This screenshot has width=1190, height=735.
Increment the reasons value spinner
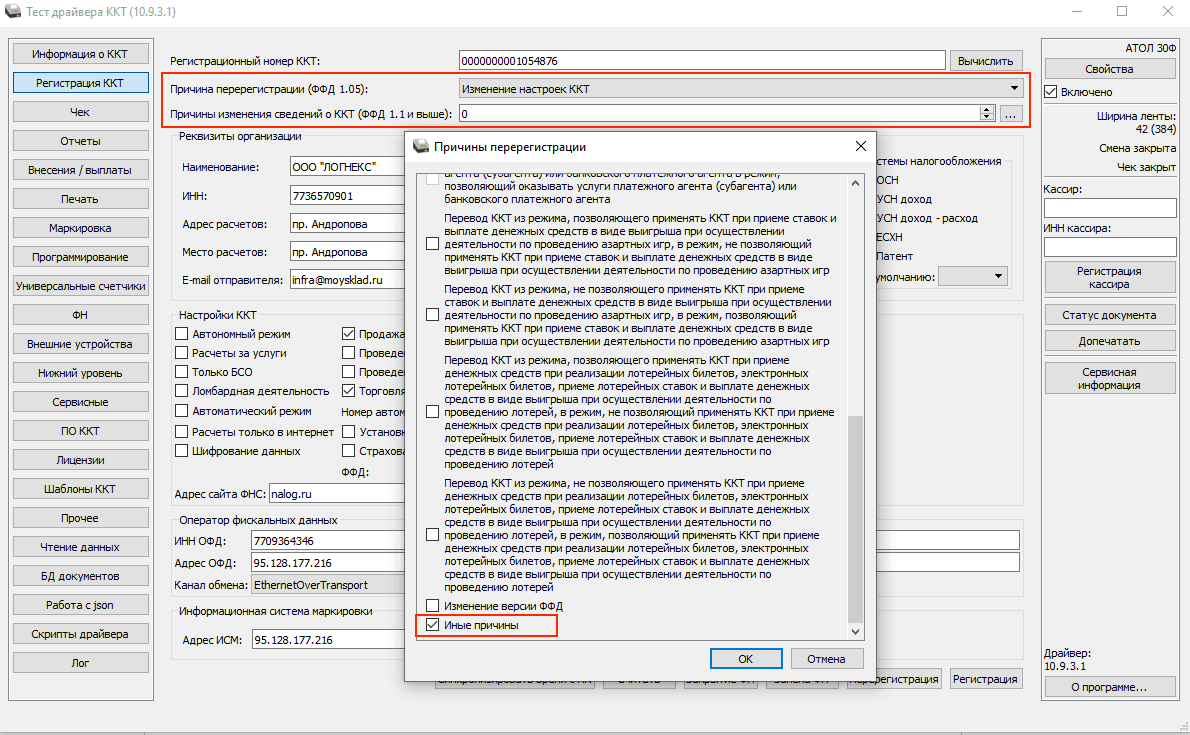[987, 110]
